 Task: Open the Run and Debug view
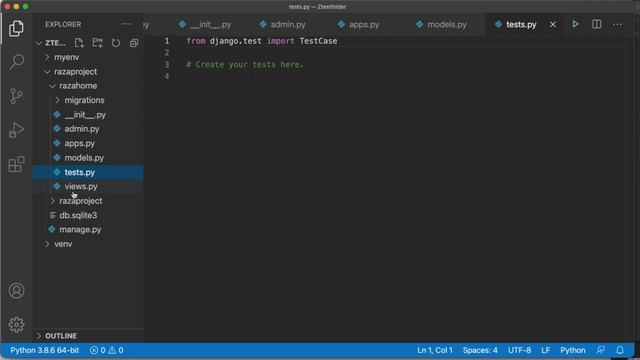pyautogui.click(x=16, y=130)
